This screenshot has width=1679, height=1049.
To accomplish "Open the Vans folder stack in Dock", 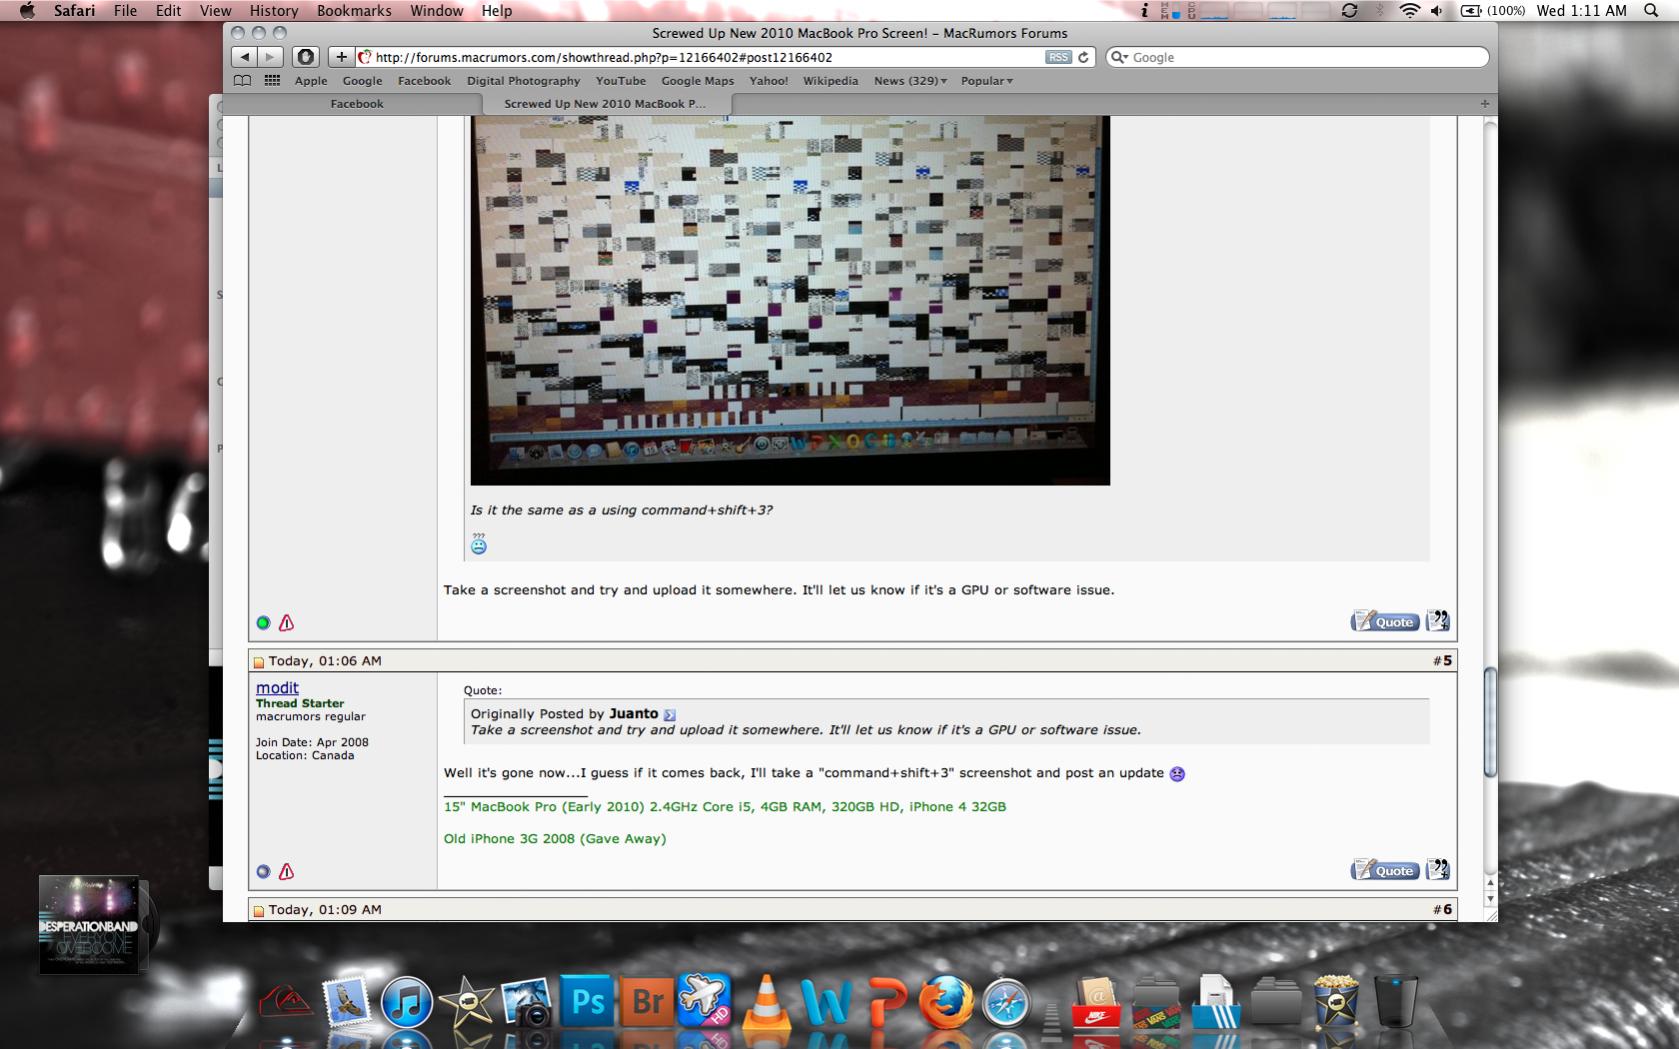I will tap(1156, 1002).
